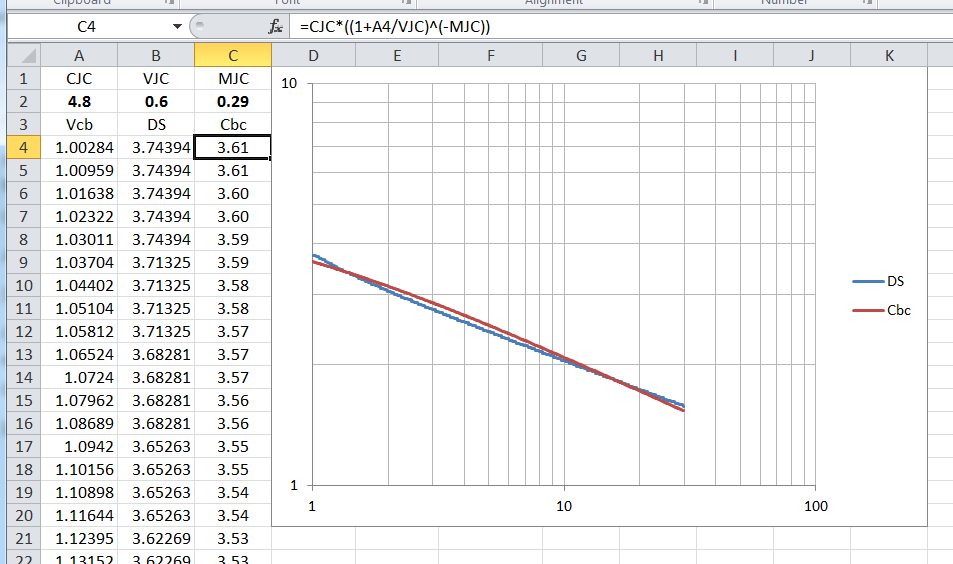Select column E header
The width and height of the screenshot is (953, 564).
click(397, 56)
